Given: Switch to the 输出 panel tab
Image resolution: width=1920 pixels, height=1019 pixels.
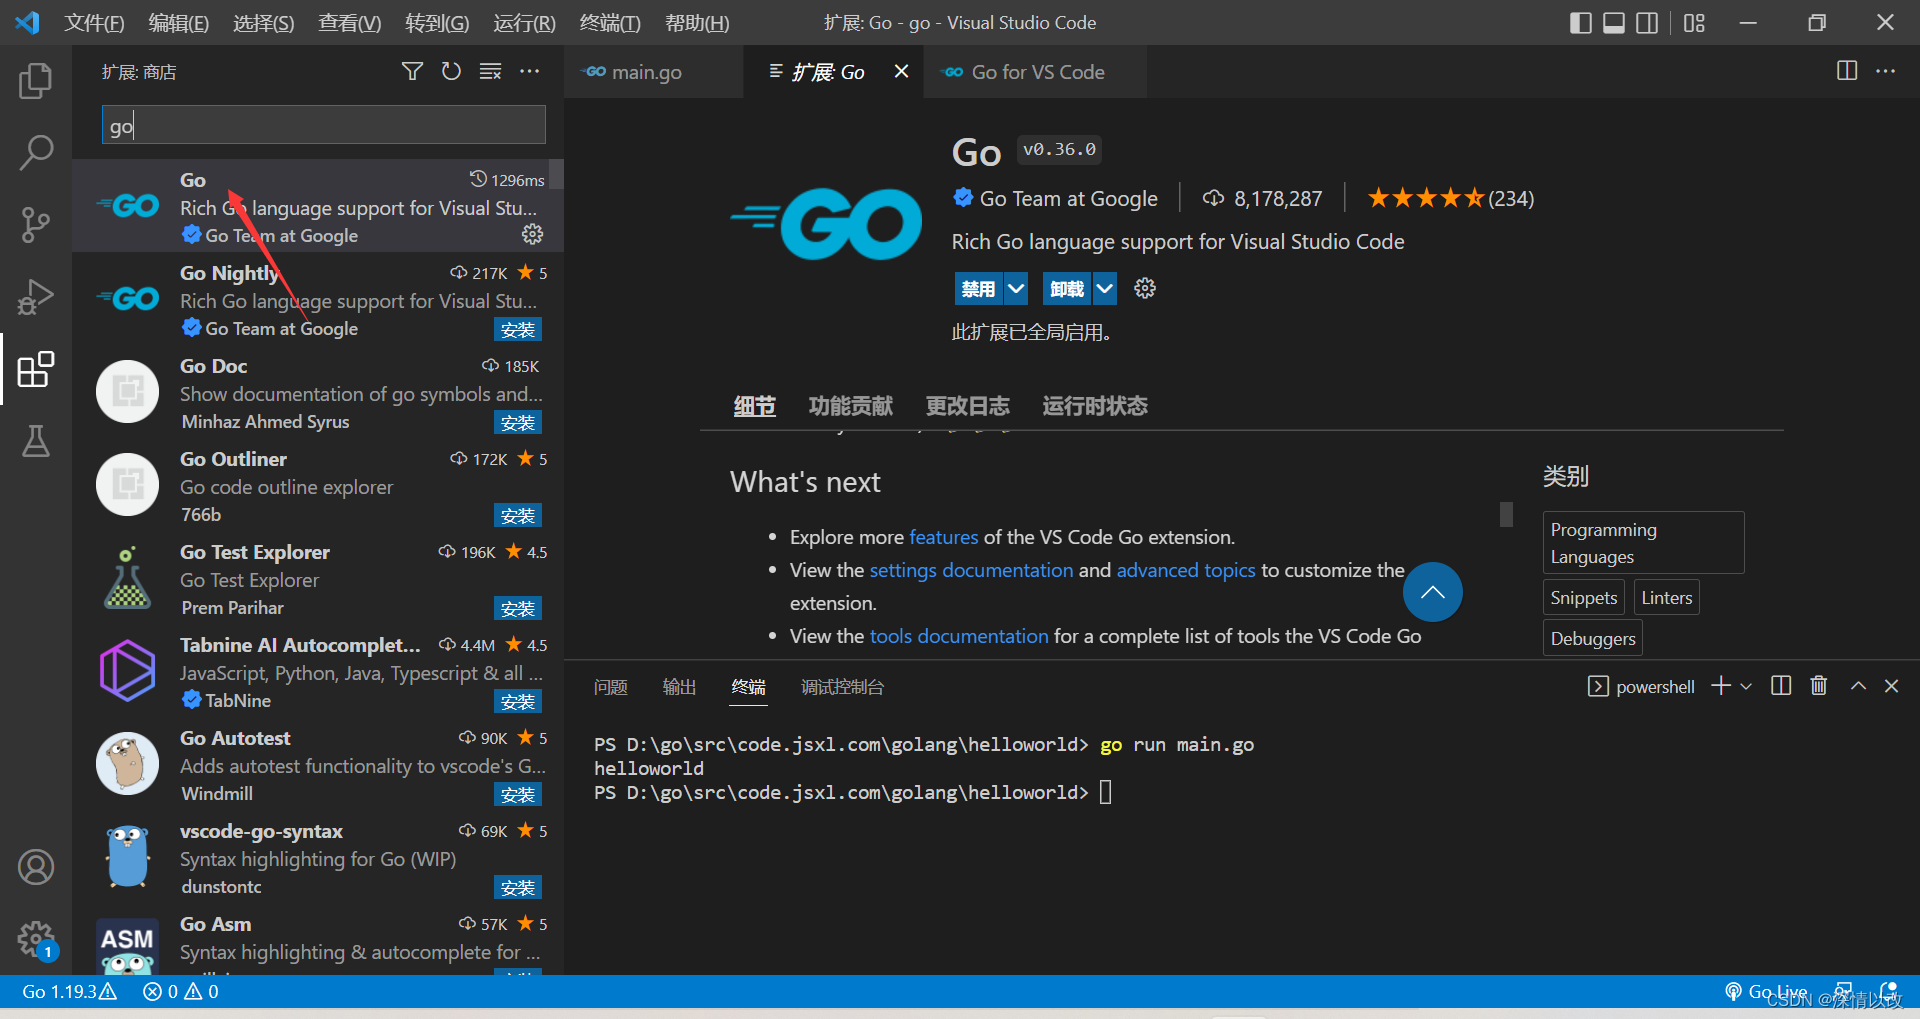Looking at the screenshot, I should point(679,686).
